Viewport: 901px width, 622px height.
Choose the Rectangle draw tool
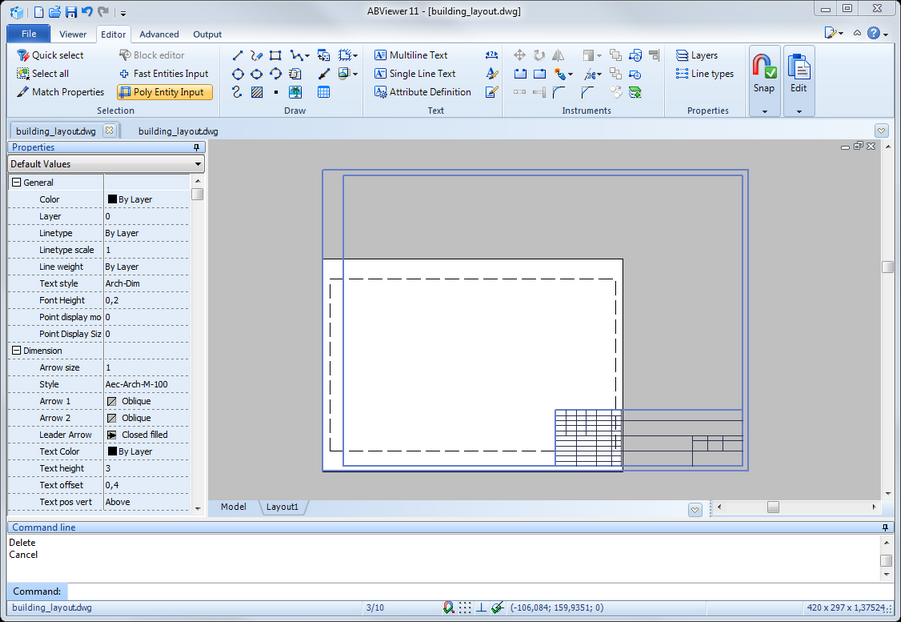[x=276, y=55]
